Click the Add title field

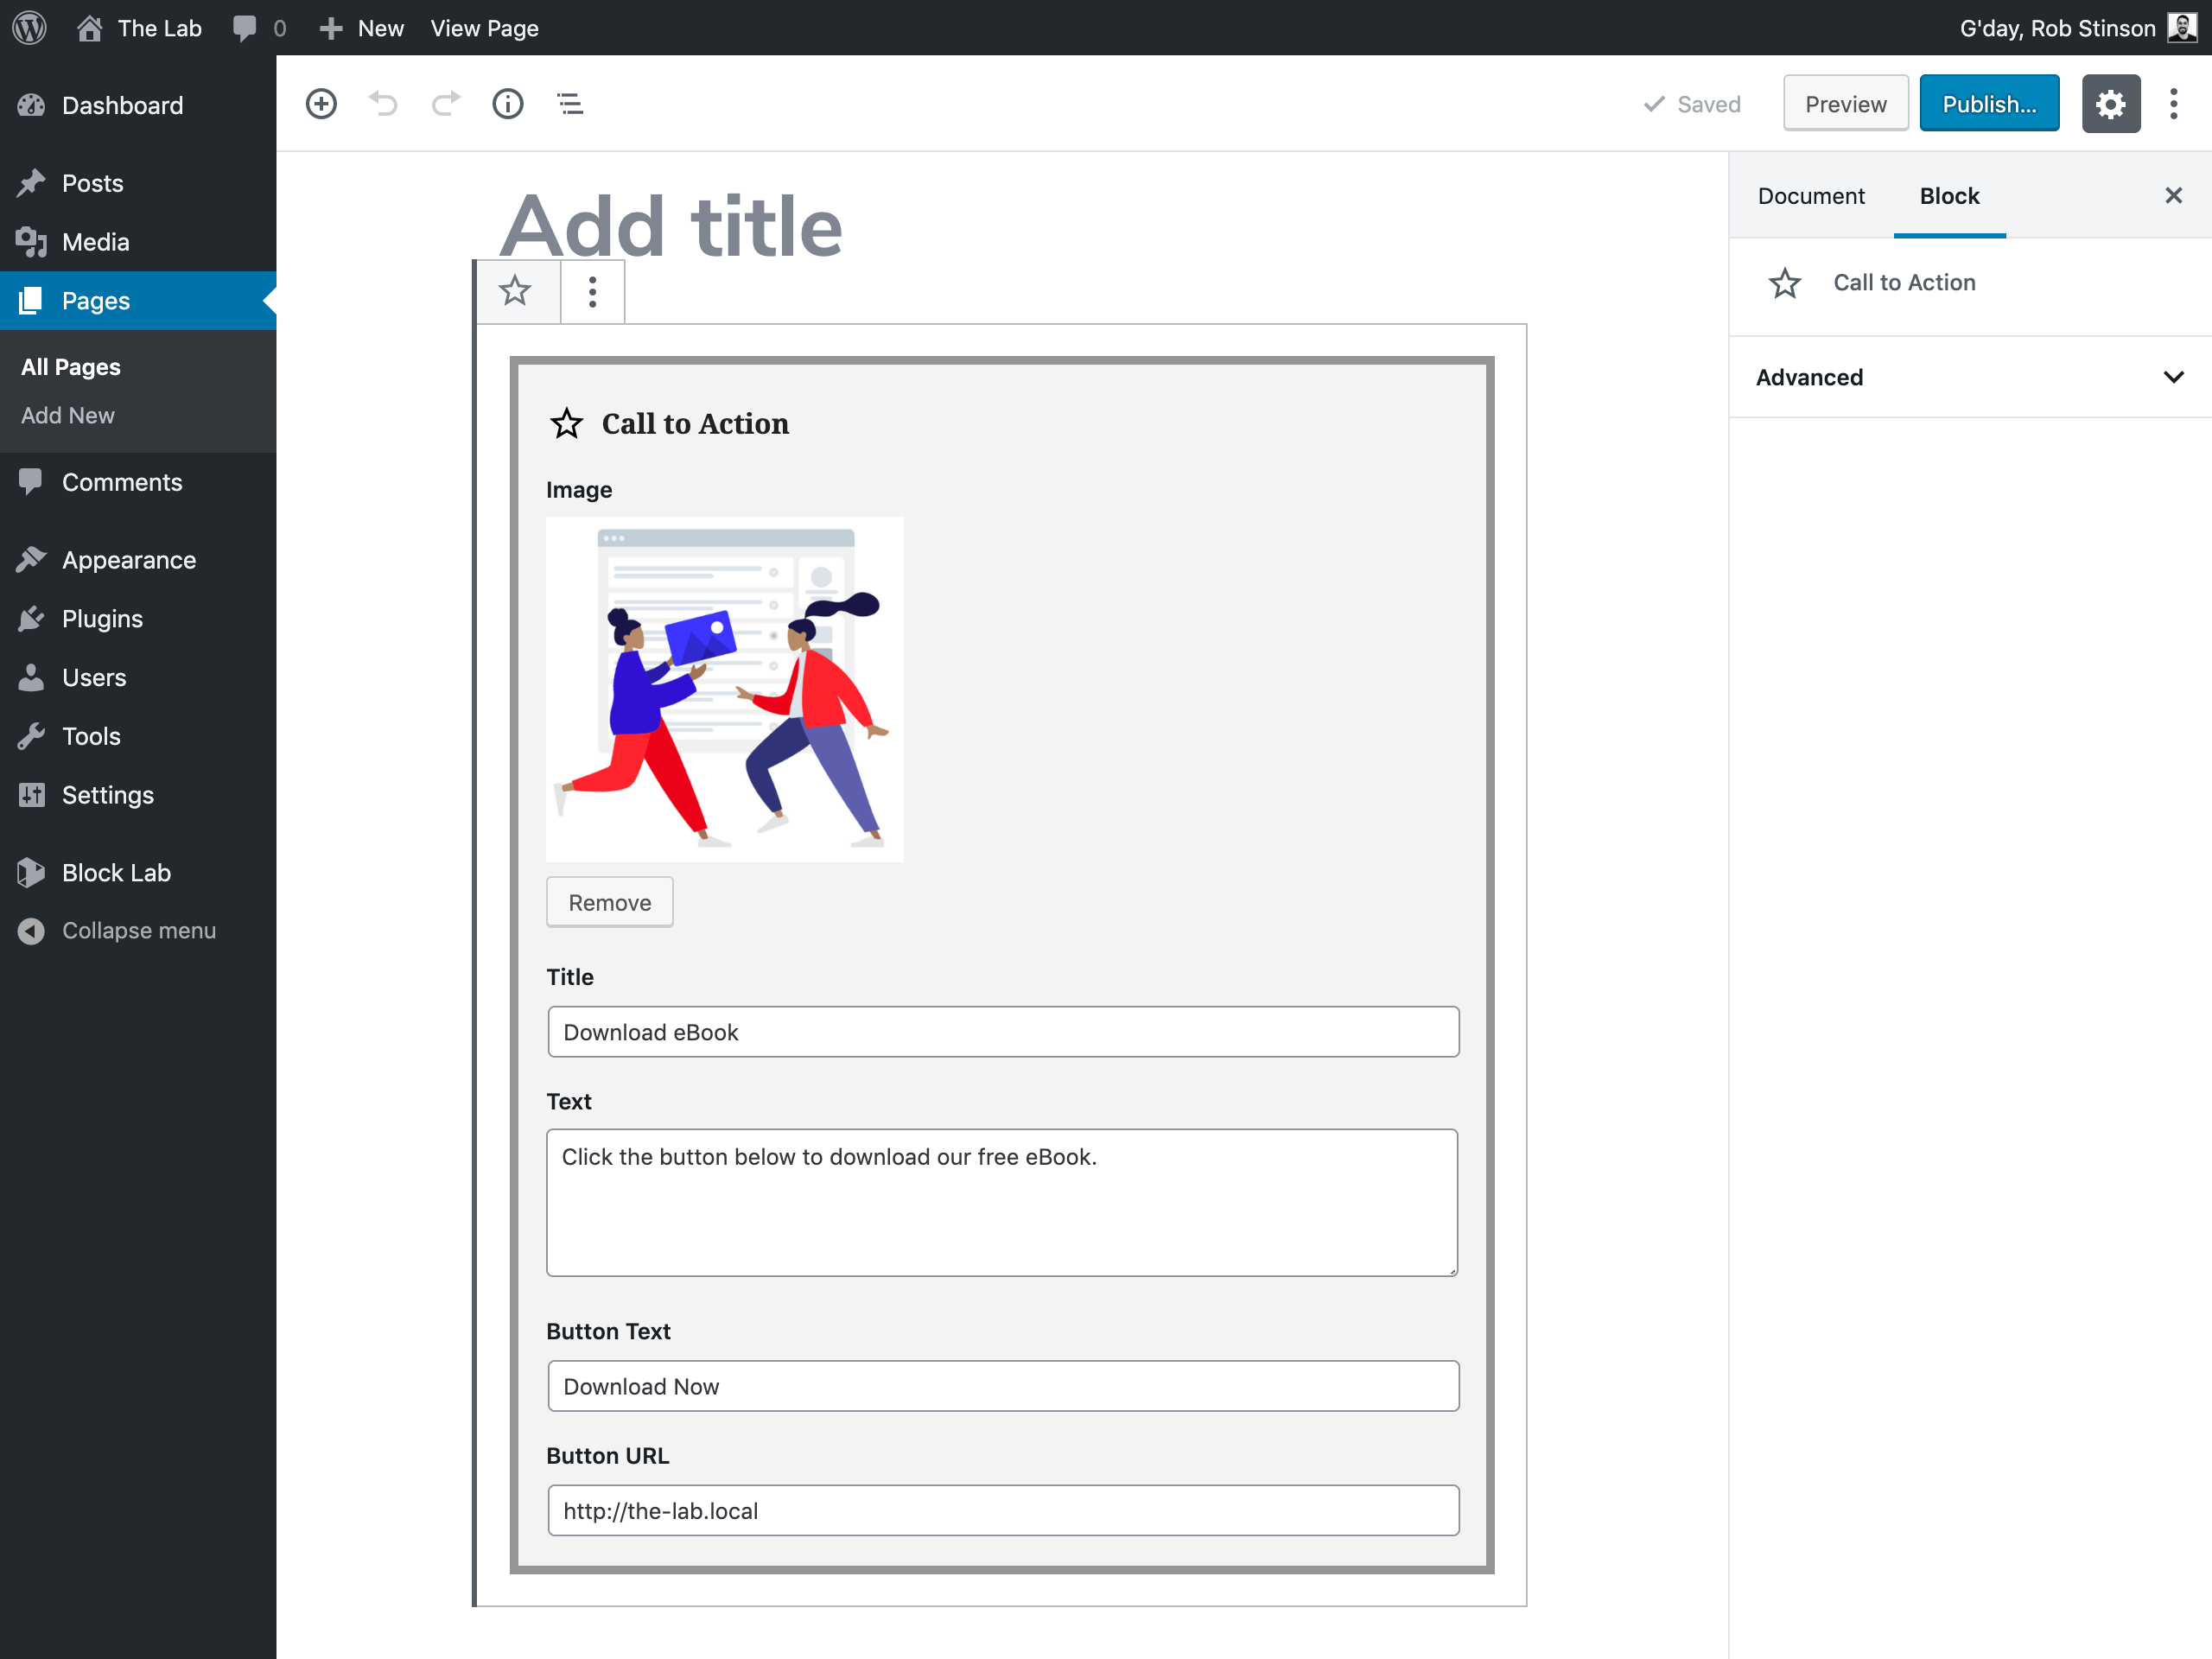tap(671, 226)
